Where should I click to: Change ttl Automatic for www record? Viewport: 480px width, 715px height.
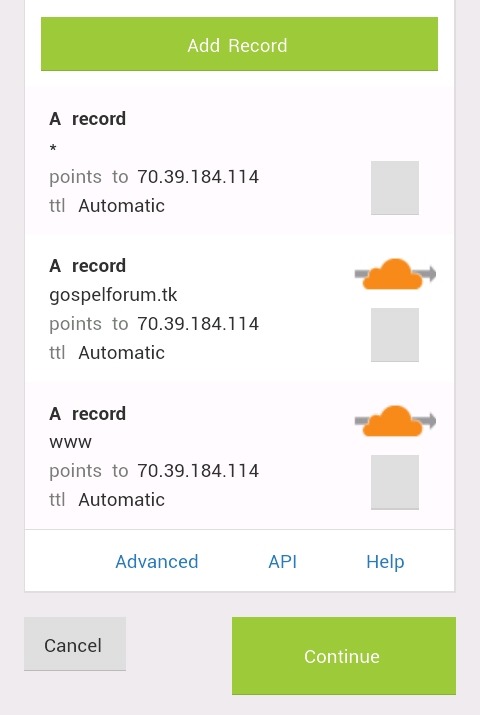tap(121, 500)
